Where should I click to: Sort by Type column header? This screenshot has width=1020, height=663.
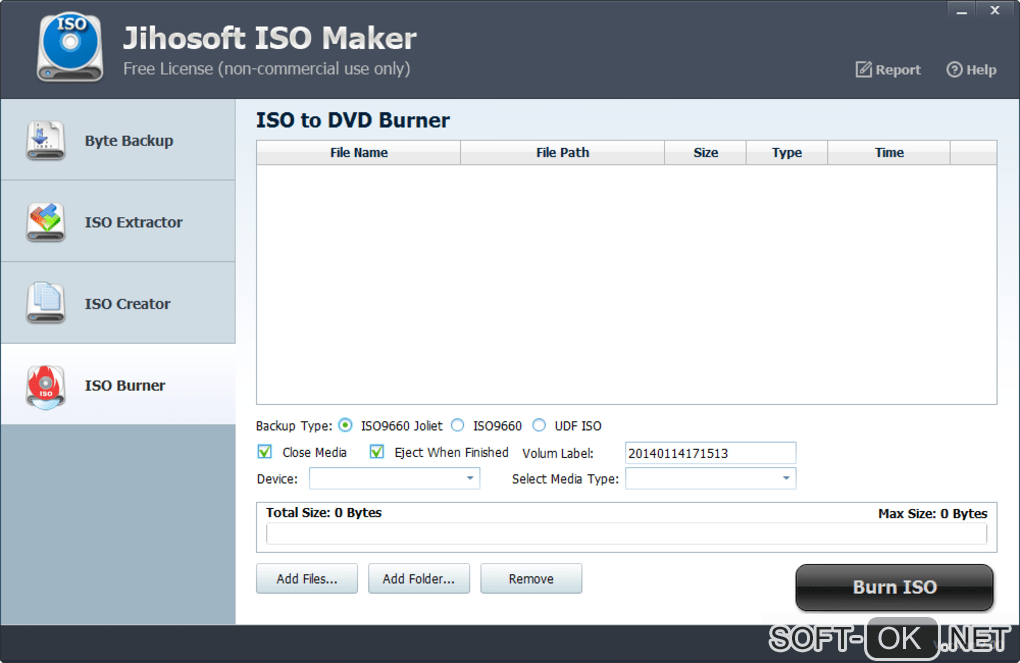[786, 152]
